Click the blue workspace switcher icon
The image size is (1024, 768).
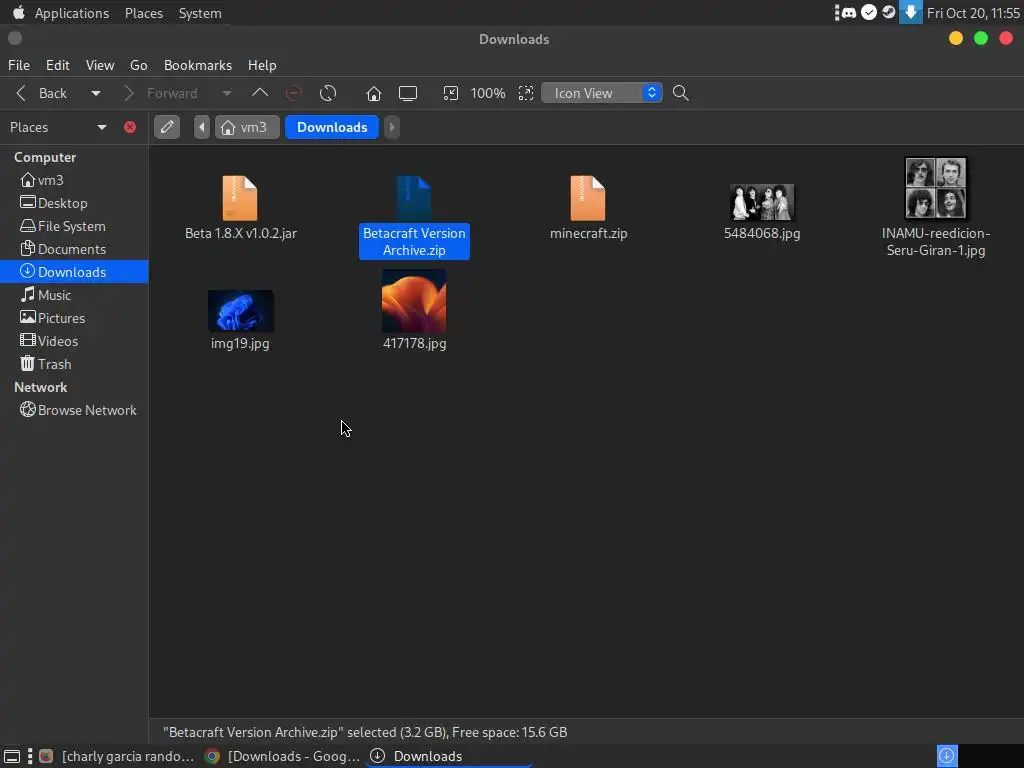tap(947, 756)
